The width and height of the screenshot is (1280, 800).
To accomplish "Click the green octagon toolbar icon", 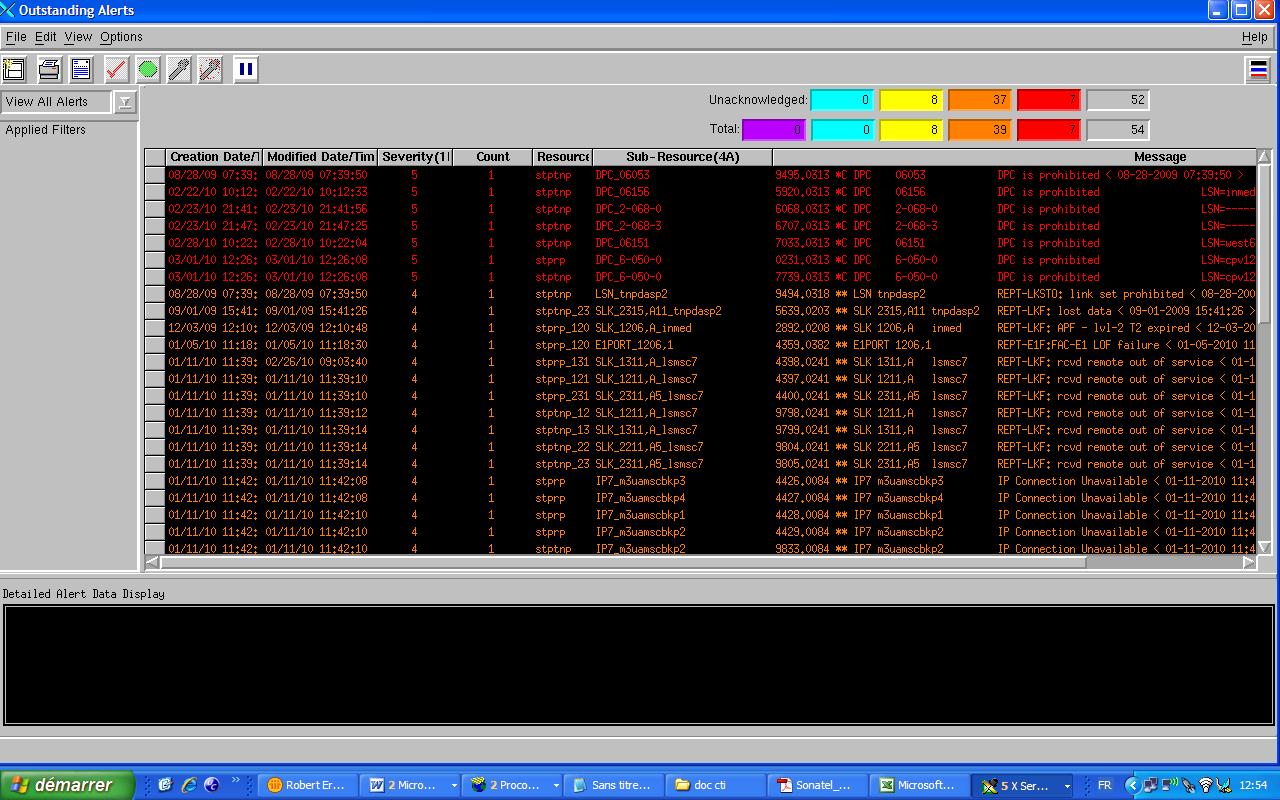I will 148,69.
